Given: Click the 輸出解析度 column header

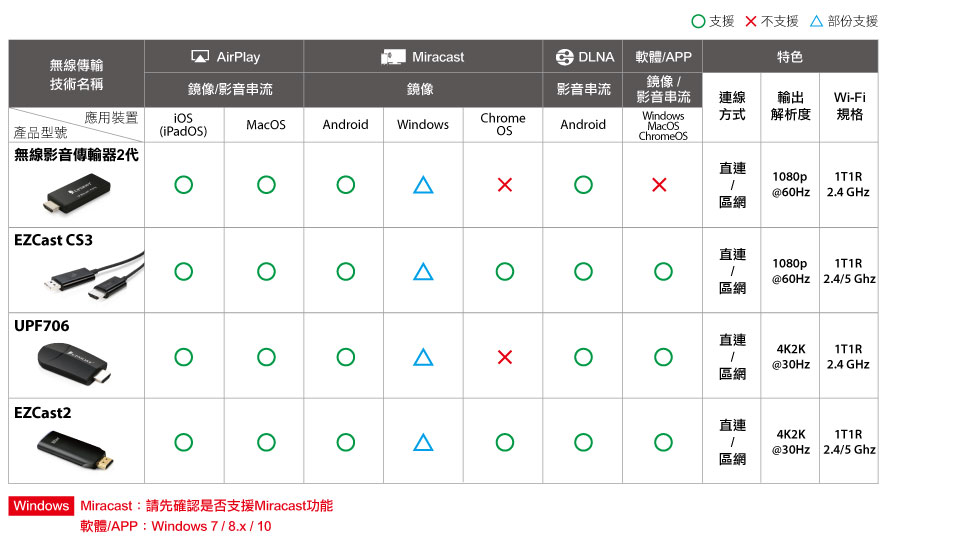Looking at the screenshot, I should click(x=790, y=106).
